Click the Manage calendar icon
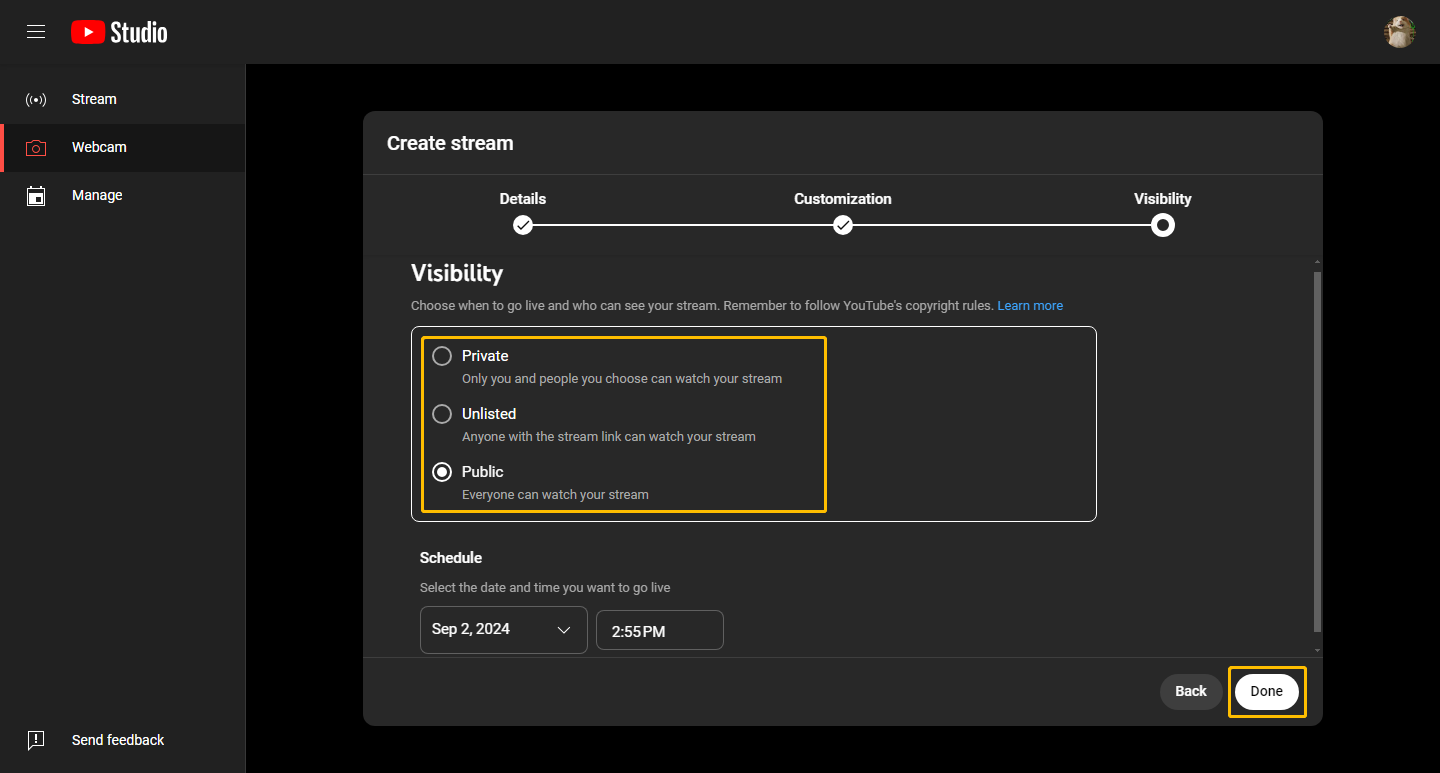 pos(36,196)
